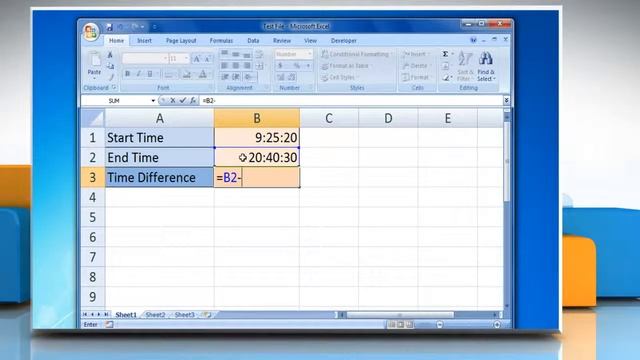Expand the formula bar with the chevron

pos(506,100)
